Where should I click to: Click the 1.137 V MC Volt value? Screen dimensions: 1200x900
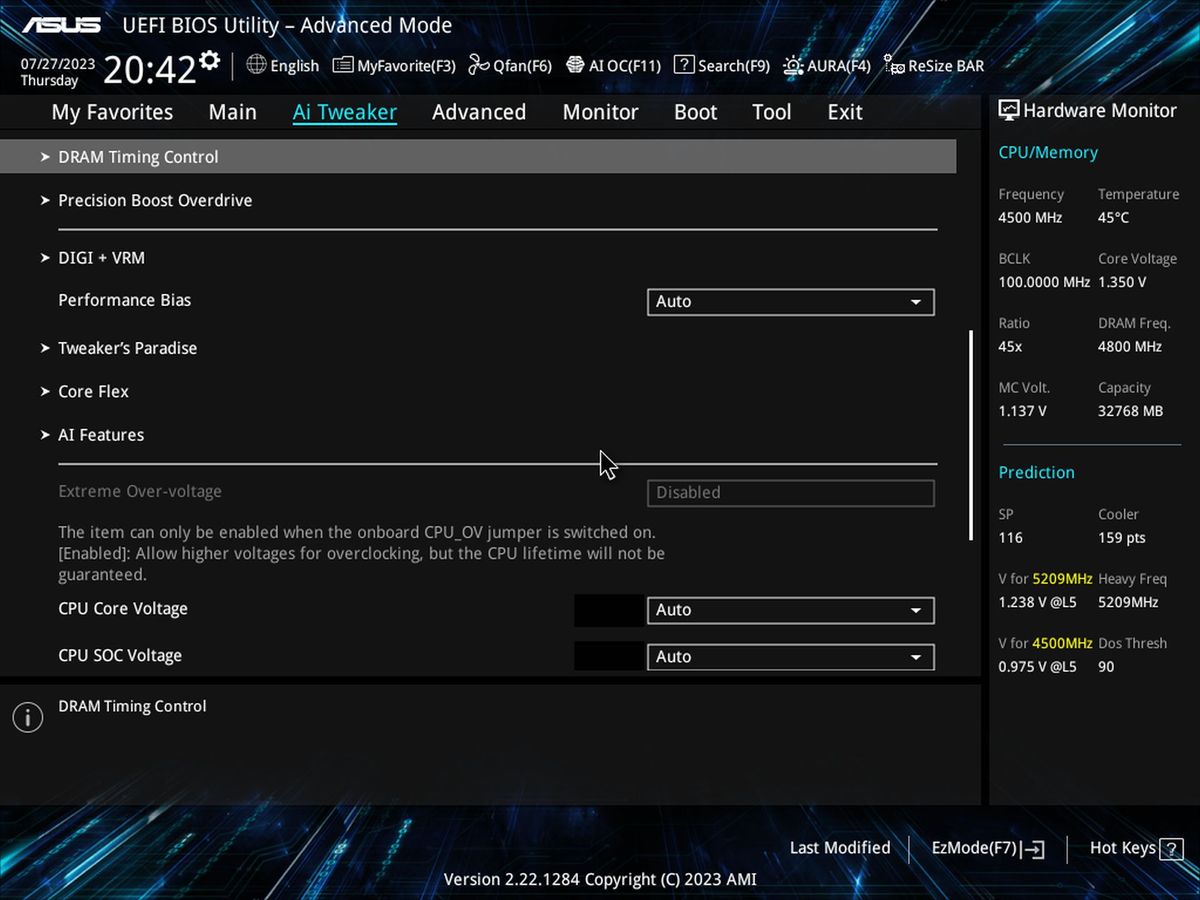[x=1023, y=411]
